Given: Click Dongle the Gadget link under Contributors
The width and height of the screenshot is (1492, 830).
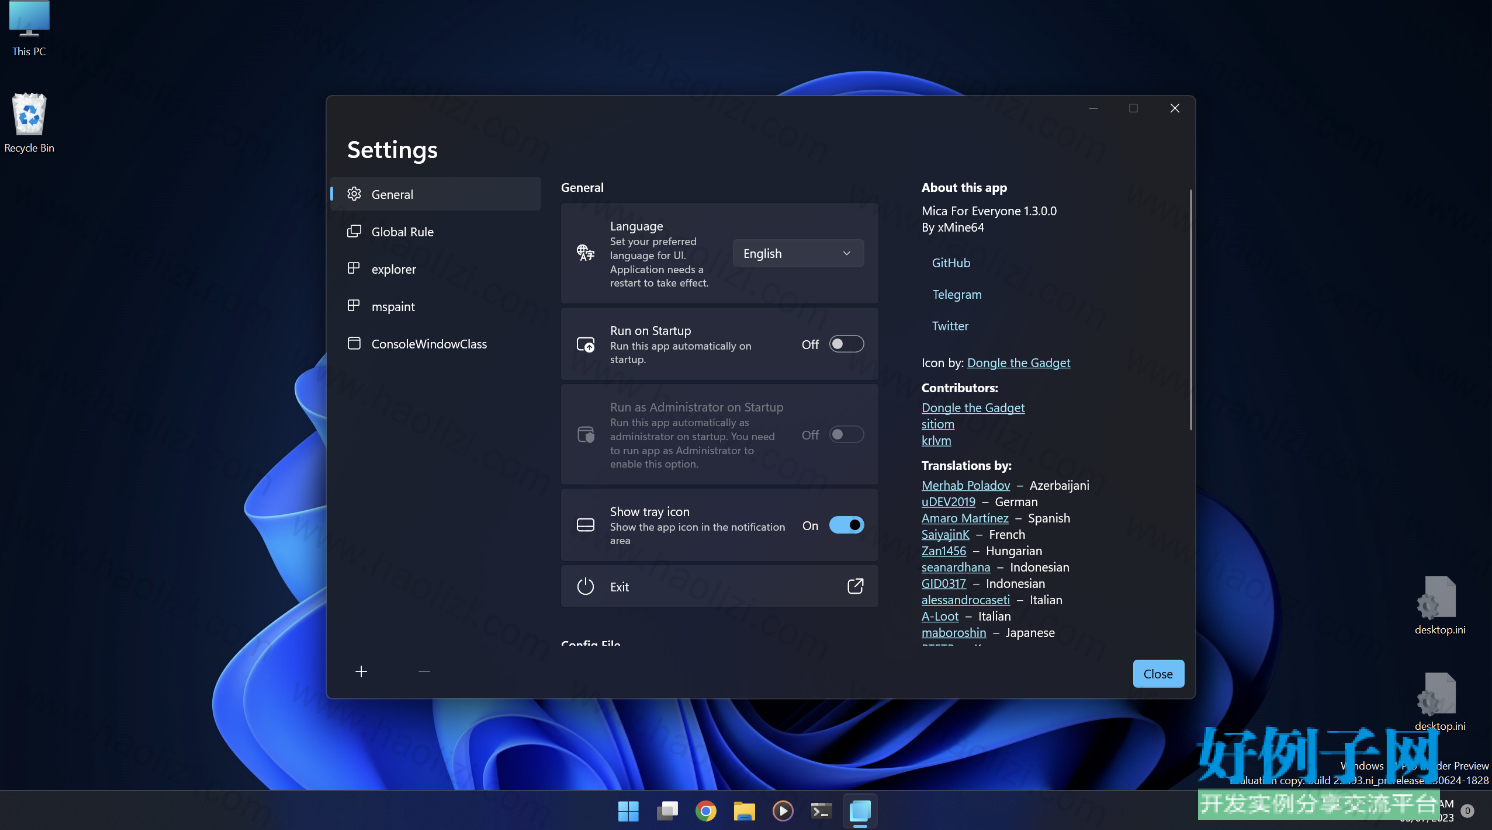Looking at the screenshot, I should tap(973, 408).
